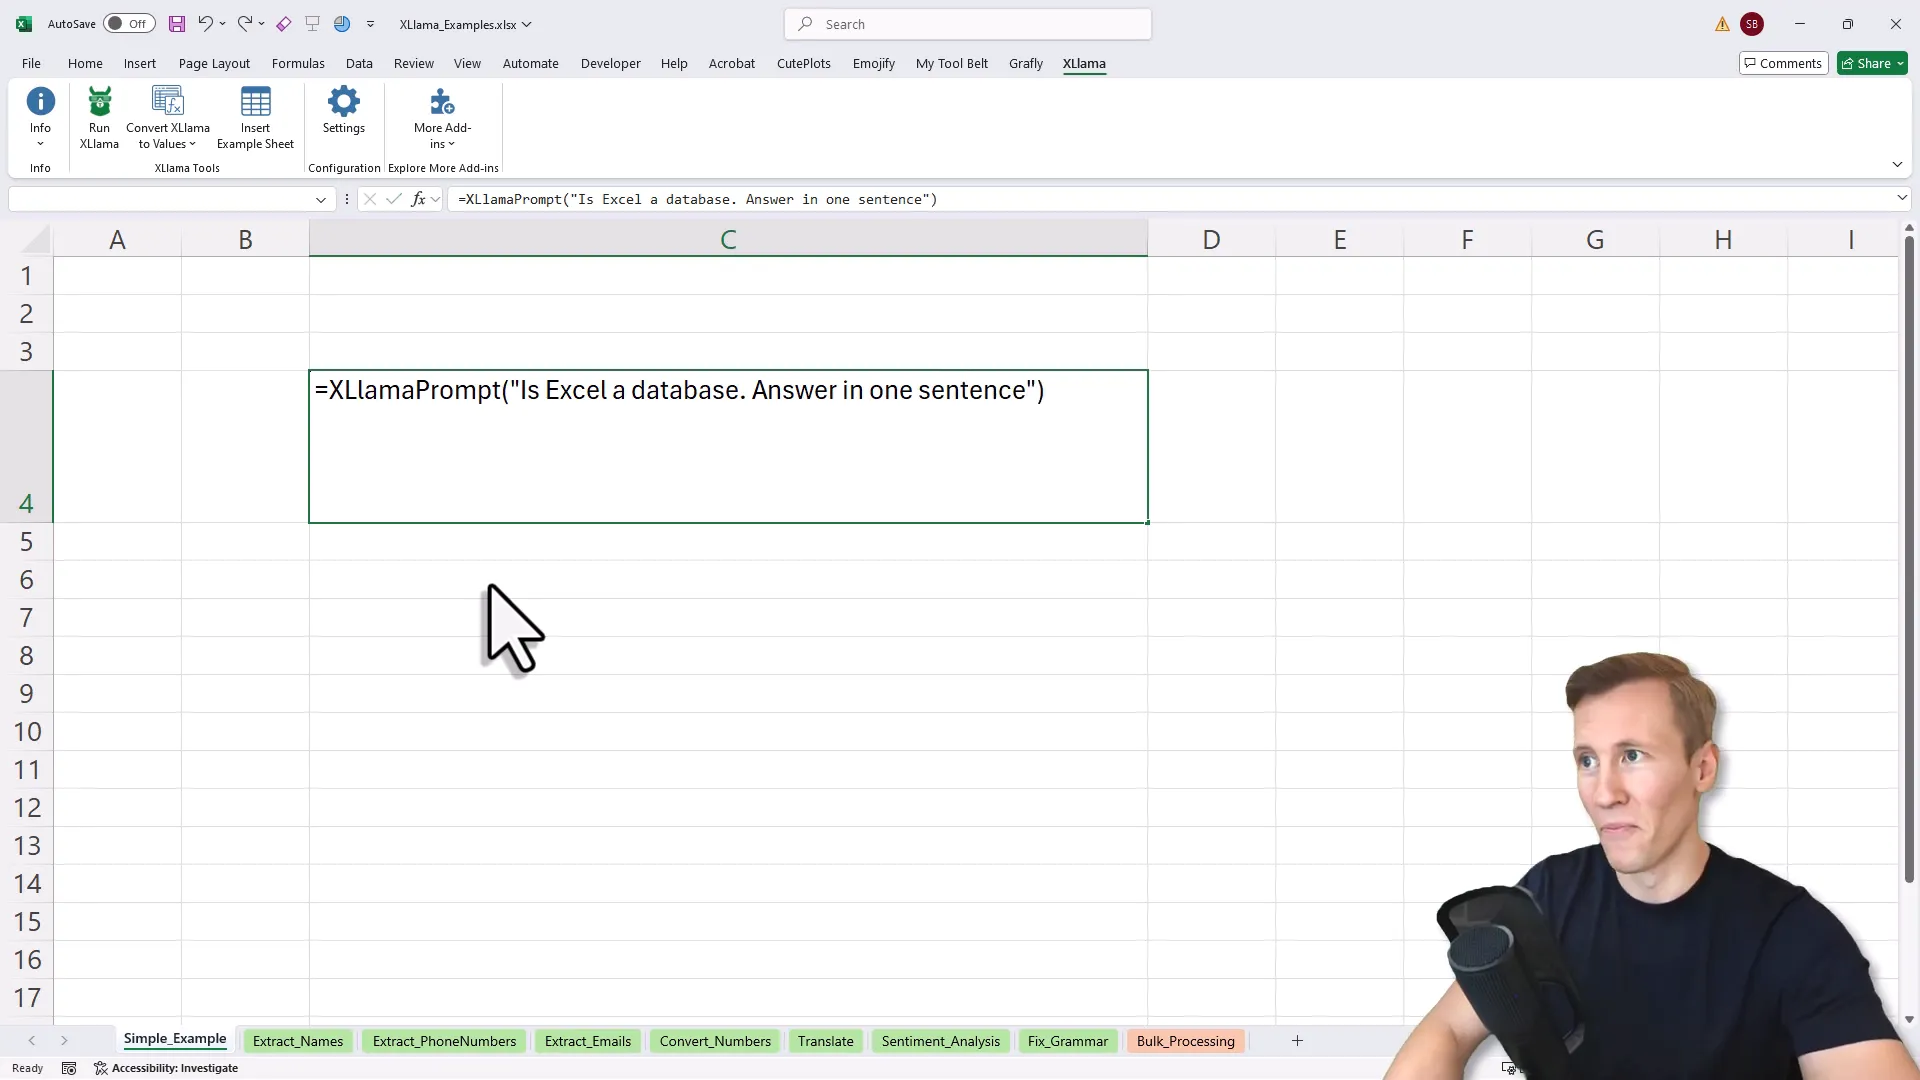The width and height of the screenshot is (1920, 1080).
Task: Expand the Name Box dropdown
Action: coord(320,199)
